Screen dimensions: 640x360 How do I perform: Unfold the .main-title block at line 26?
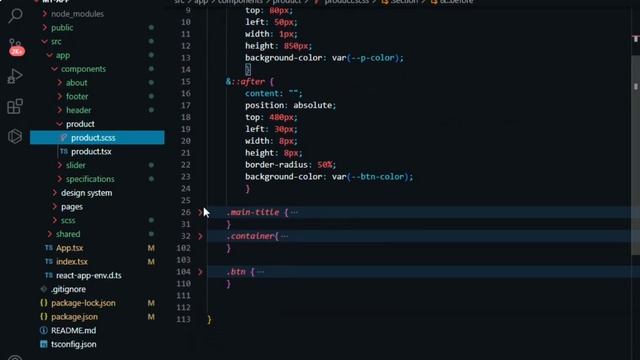(200, 212)
